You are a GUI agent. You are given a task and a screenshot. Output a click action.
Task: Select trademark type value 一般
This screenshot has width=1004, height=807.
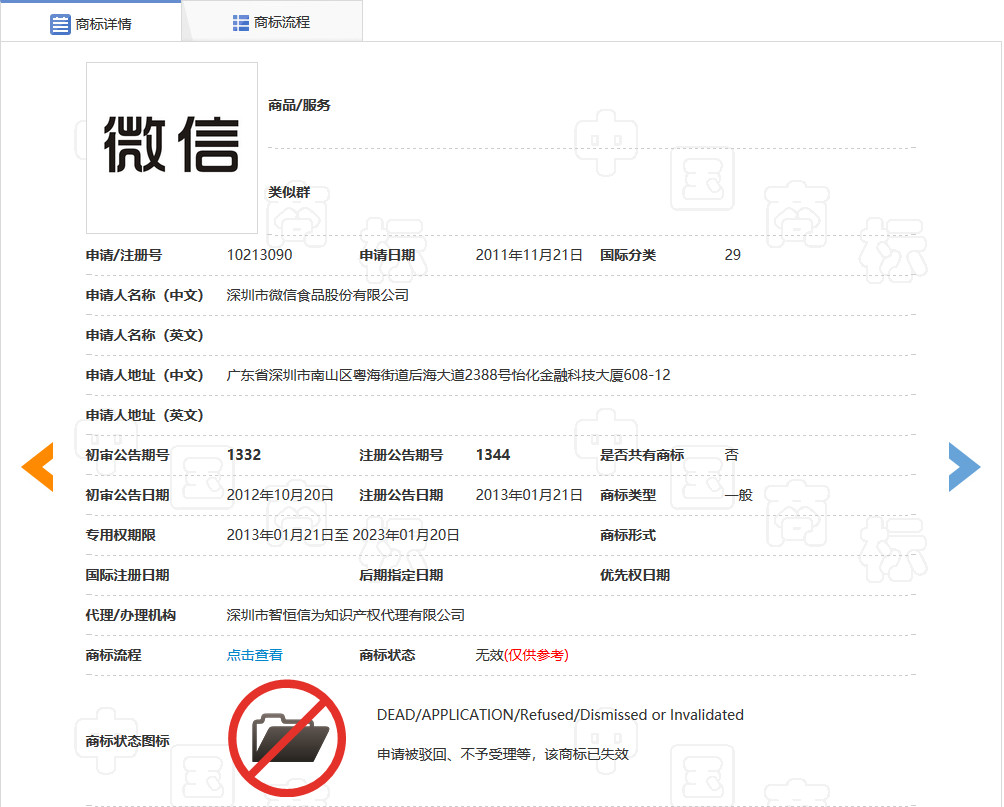[x=738, y=495]
